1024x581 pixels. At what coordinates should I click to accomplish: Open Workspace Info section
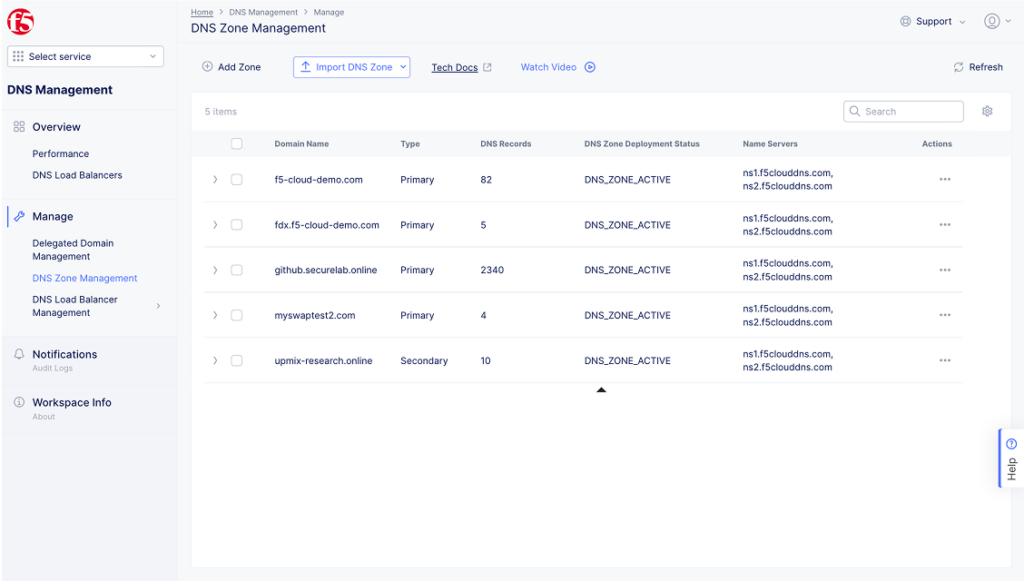(72, 402)
